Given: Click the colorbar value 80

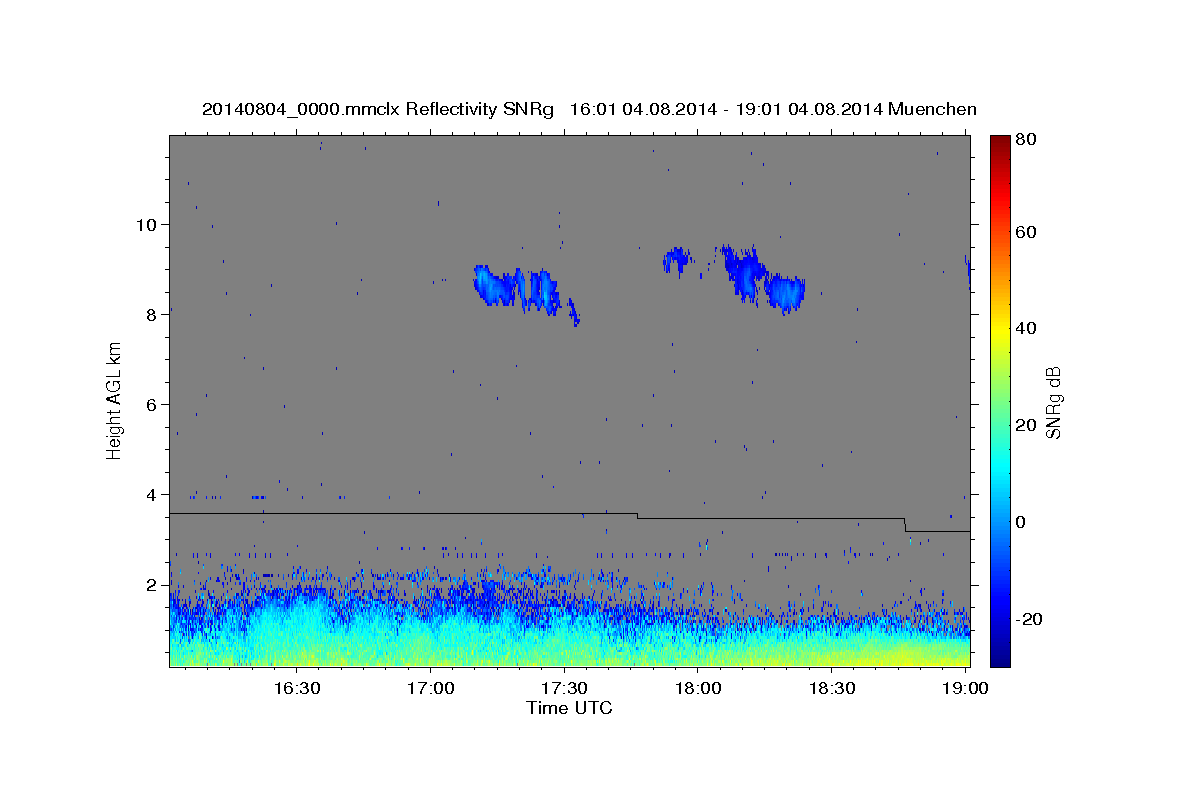Looking at the screenshot, I should [1024, 140].
